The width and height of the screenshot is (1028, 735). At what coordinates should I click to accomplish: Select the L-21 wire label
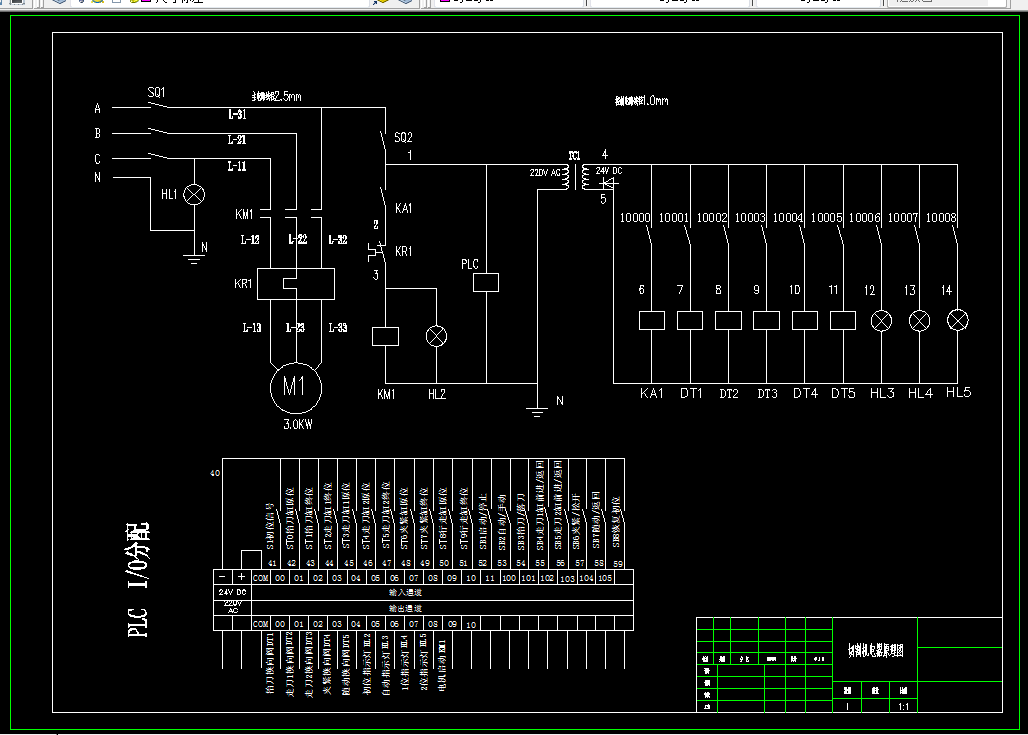click(237, 140)
